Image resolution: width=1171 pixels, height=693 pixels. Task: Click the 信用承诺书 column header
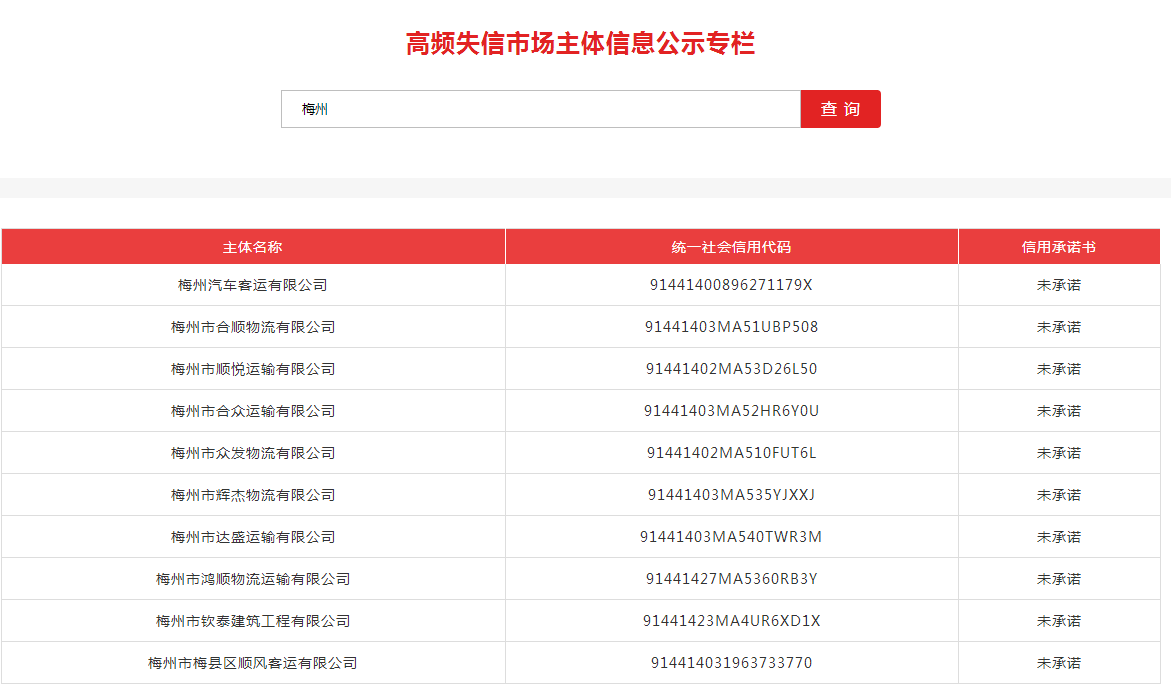tap(1058, 247)
